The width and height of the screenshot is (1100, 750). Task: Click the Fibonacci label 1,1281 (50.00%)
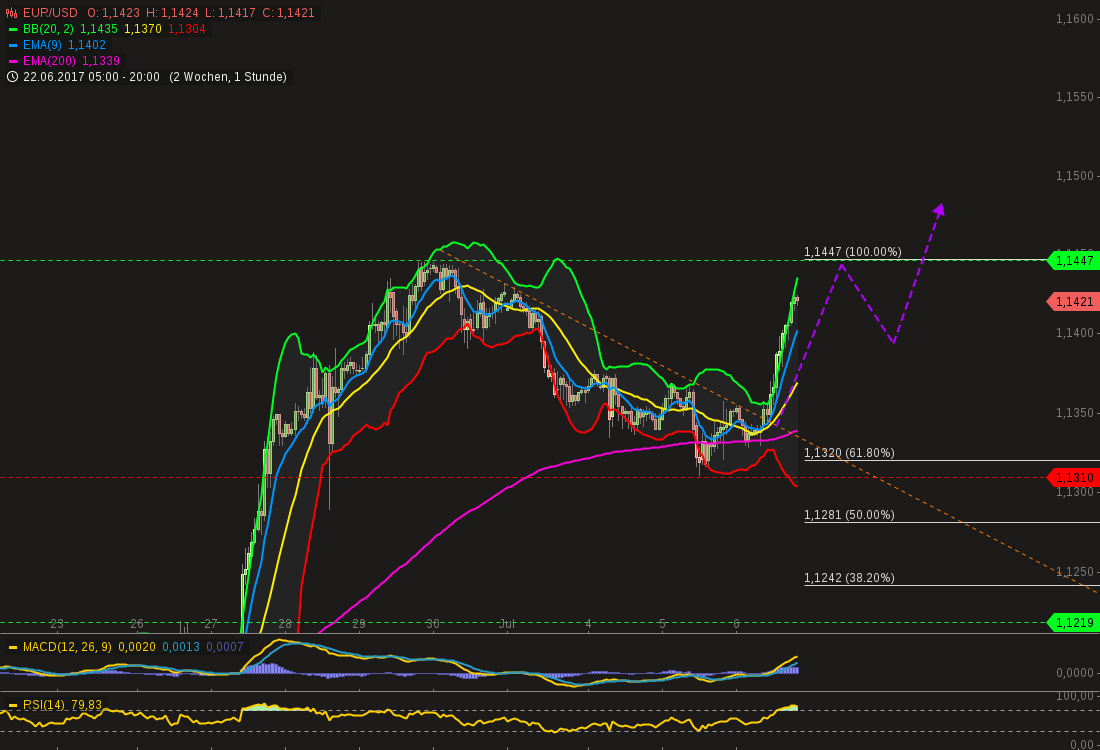pyautogui.click(x=849, y=515)
